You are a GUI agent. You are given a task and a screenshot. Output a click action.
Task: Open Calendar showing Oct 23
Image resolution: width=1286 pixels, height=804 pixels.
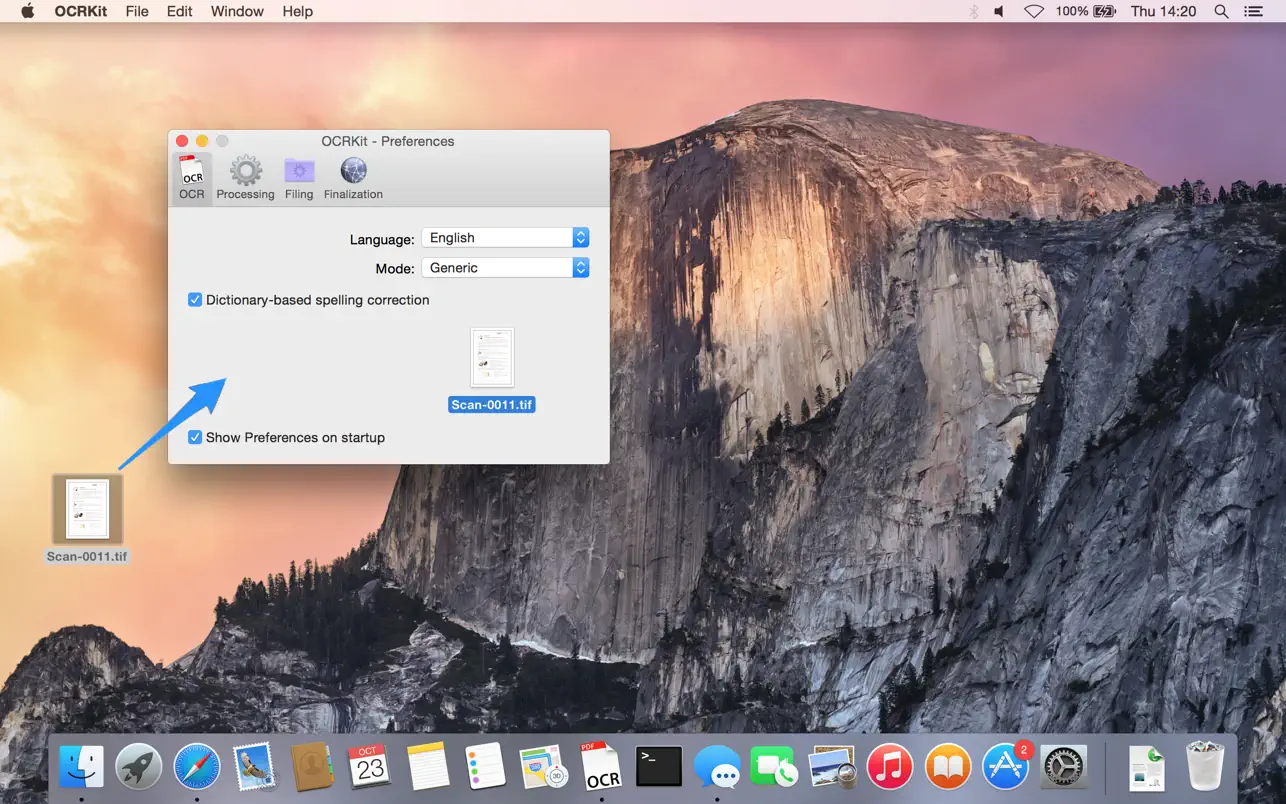click(370, 767)
